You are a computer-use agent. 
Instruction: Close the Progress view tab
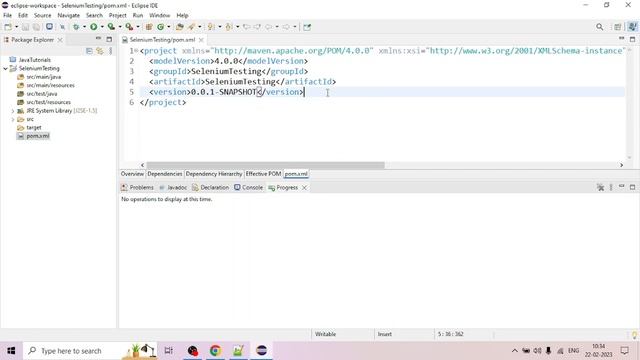tap(304, 188)
